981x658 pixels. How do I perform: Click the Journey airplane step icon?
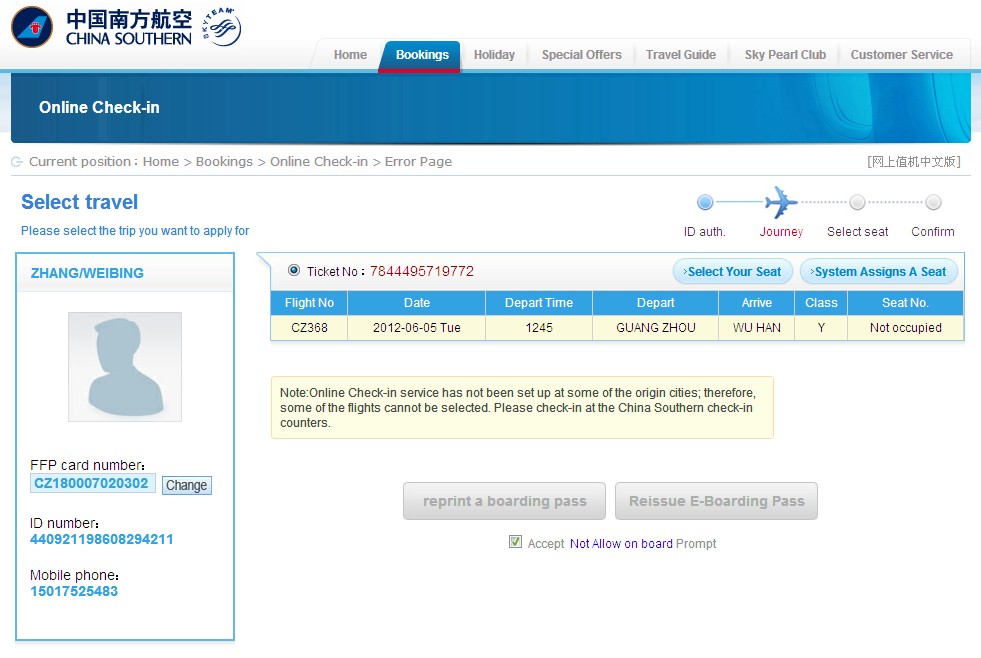tap(781, 203)
